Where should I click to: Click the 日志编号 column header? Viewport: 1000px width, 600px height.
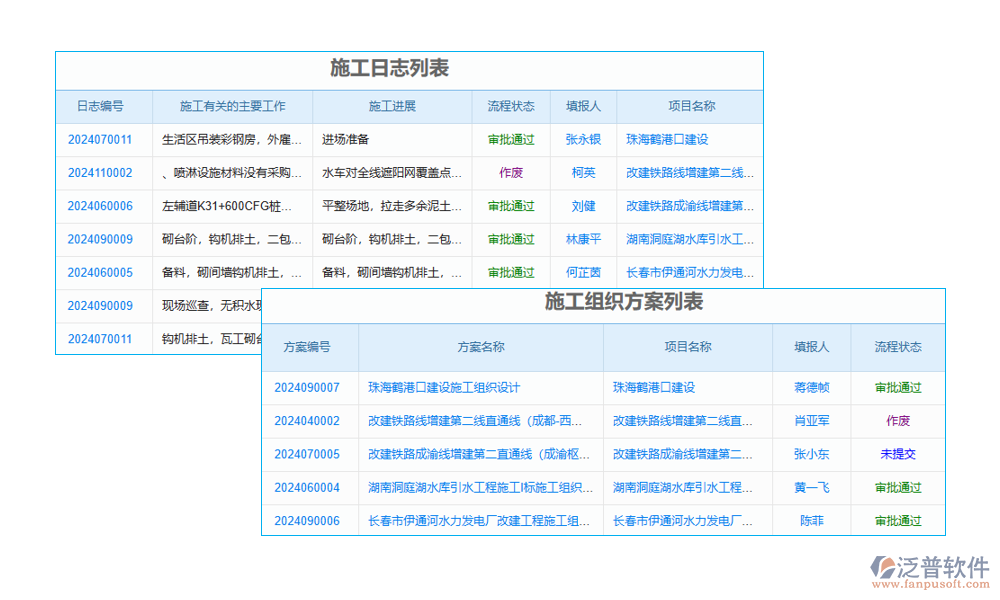click(100, 106)
